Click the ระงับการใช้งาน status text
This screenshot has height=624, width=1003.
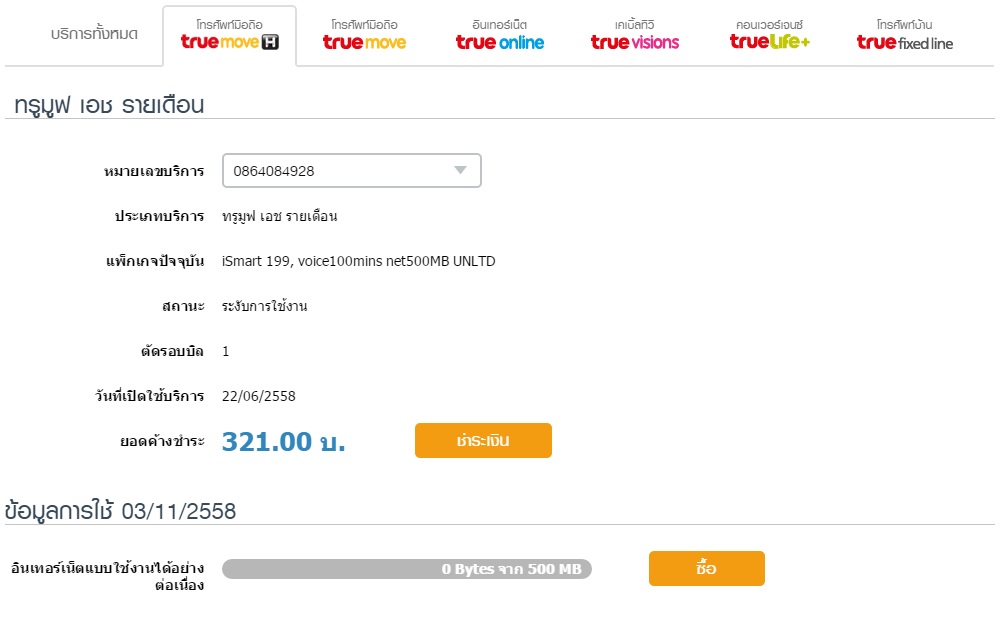264,307
